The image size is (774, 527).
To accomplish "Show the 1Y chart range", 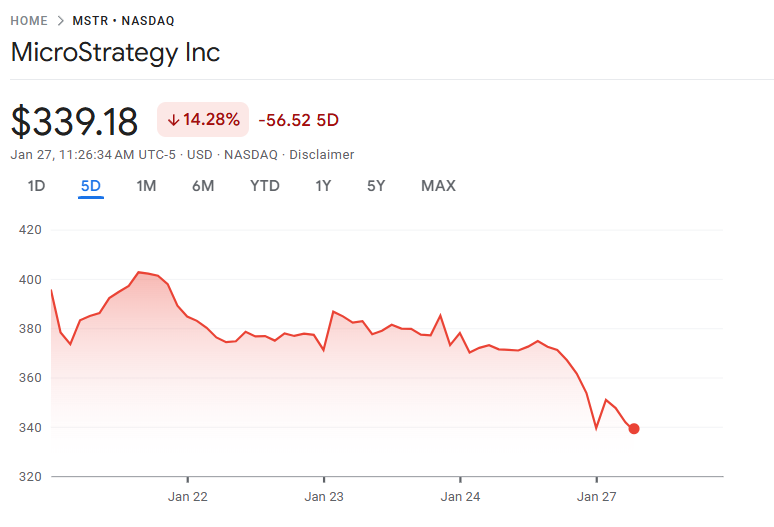I will click(x=323, y=186).
